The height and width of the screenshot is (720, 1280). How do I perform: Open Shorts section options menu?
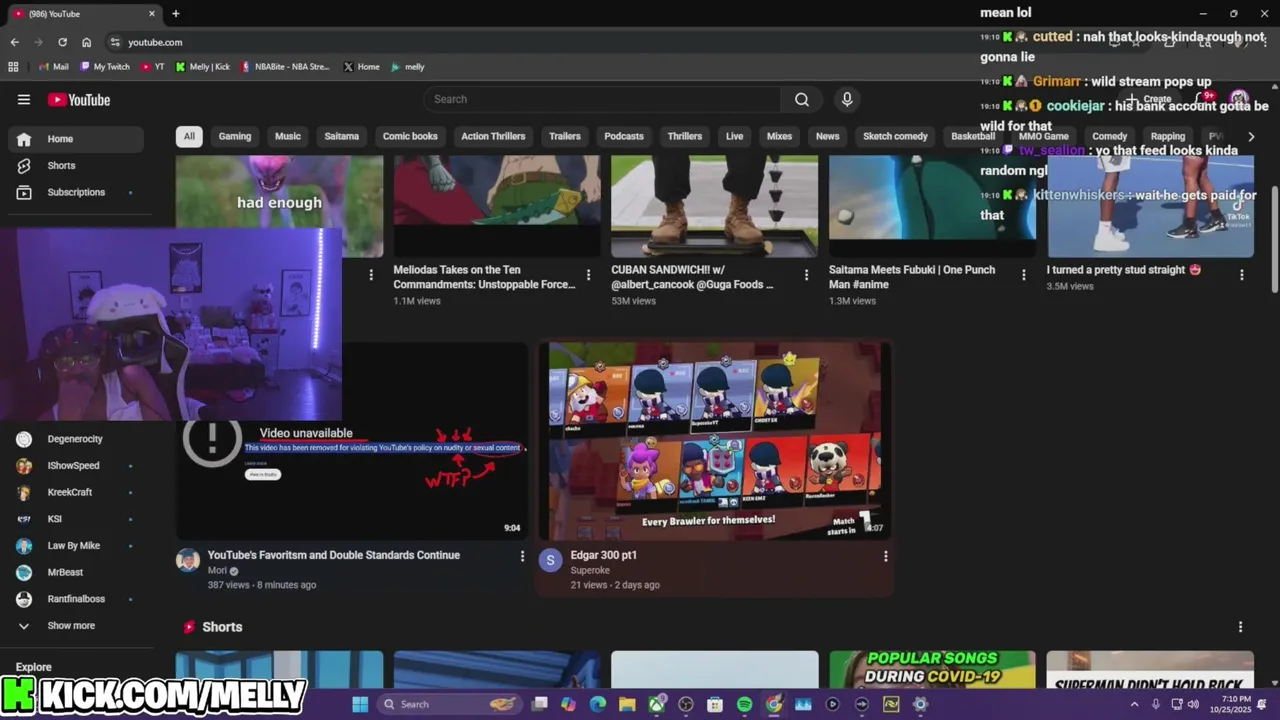[x=1240, y=627]
